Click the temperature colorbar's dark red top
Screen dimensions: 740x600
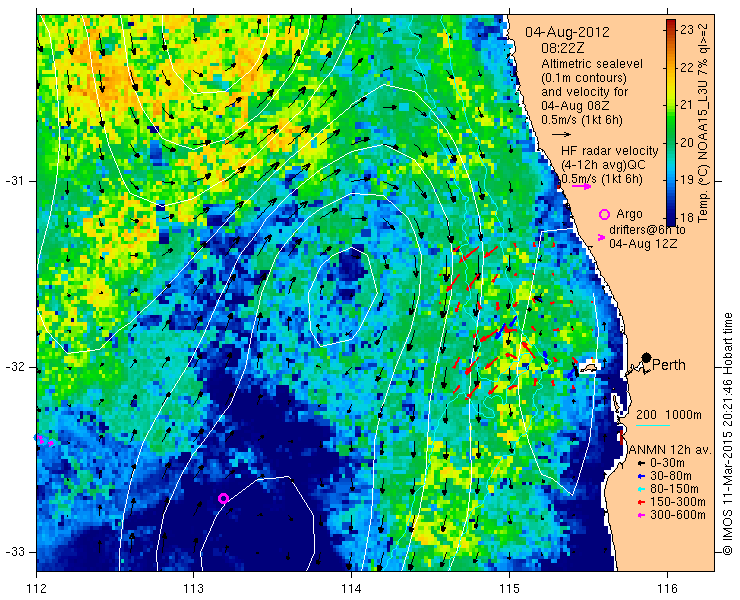671,24
